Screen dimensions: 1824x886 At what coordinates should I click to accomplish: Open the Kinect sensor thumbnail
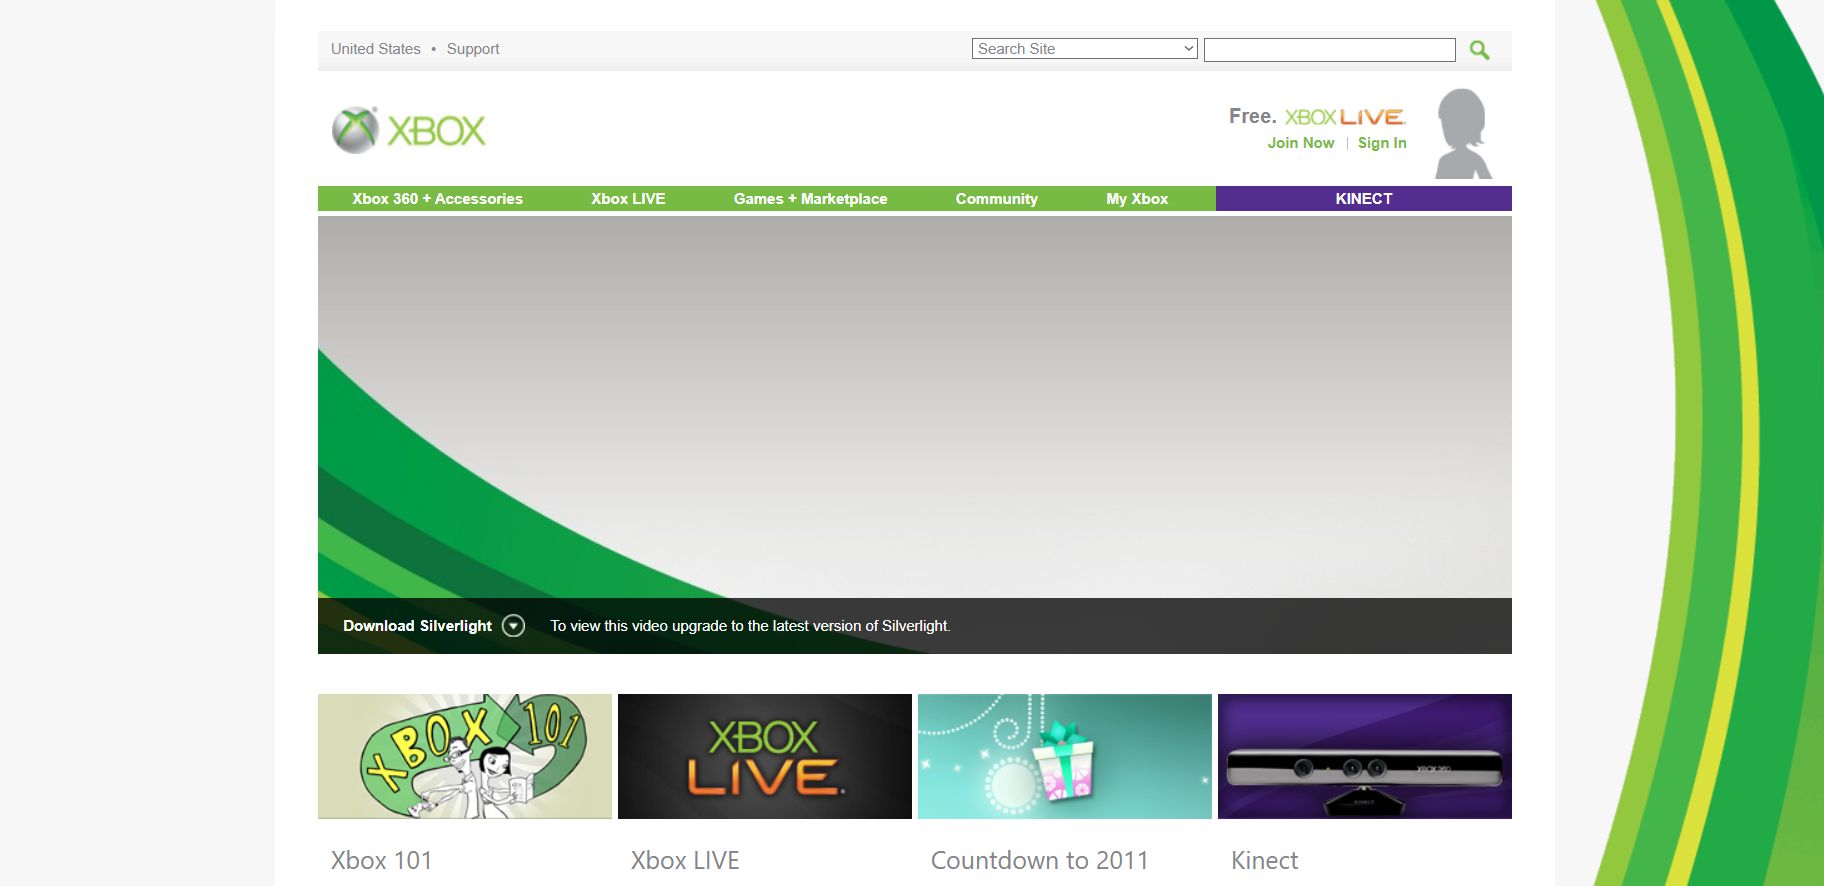pyautogui.click(x=1365, y=757)
